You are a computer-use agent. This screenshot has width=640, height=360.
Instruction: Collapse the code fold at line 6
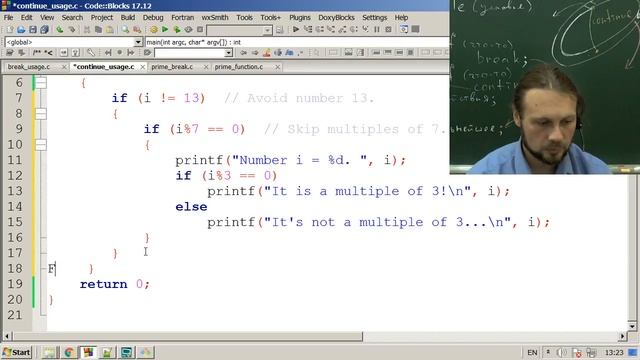41,83
